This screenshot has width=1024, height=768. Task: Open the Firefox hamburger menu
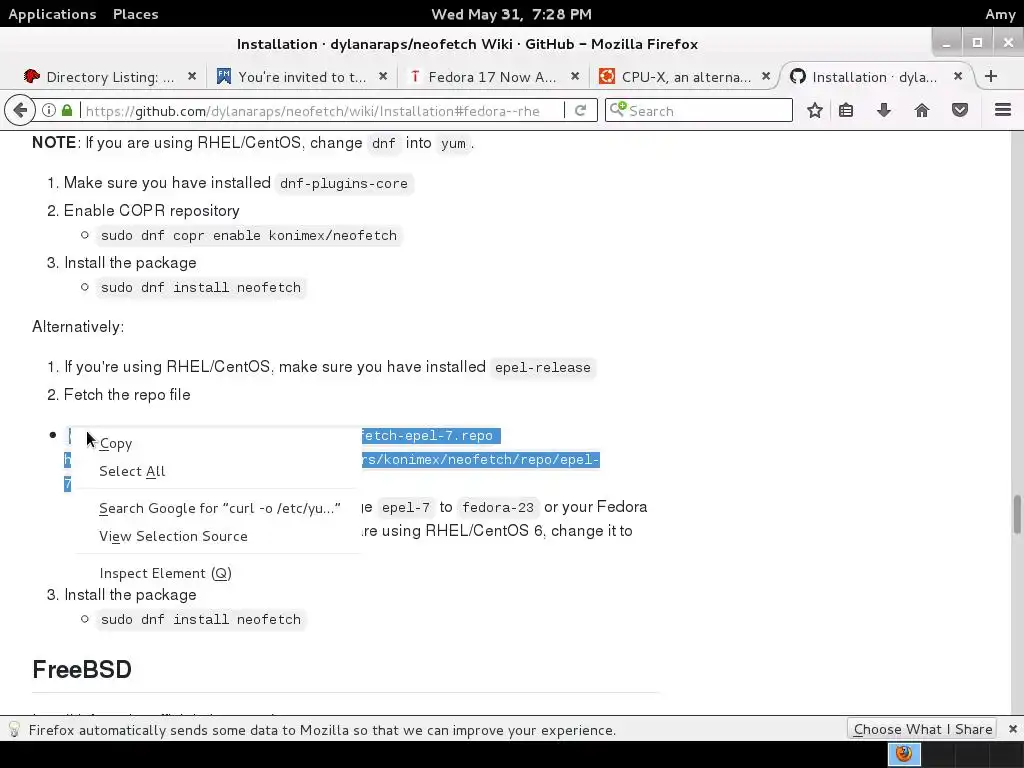[x=1003, y=110]
